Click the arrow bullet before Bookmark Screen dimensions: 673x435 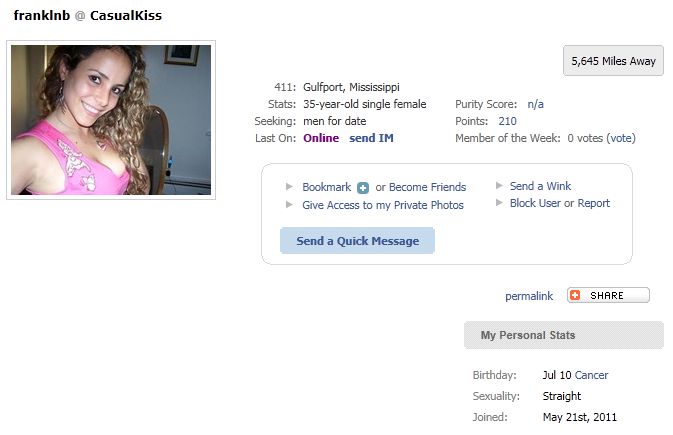(x=289, y=186)
